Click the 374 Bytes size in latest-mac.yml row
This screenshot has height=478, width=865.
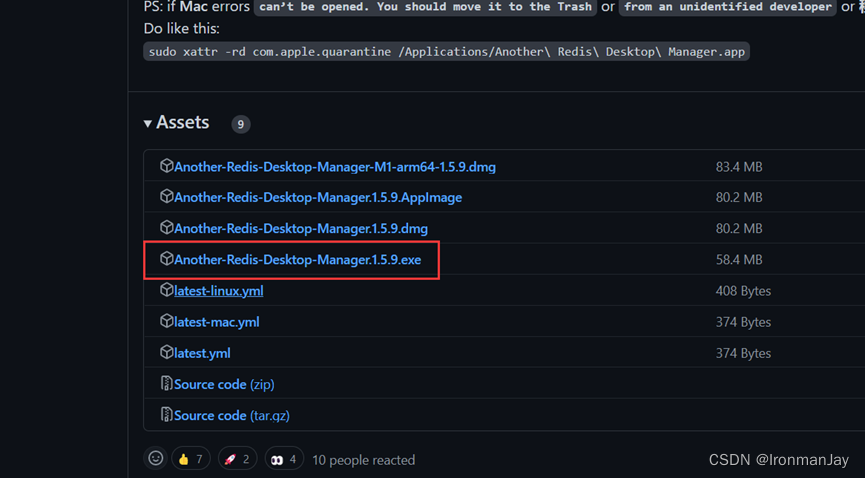743,322
